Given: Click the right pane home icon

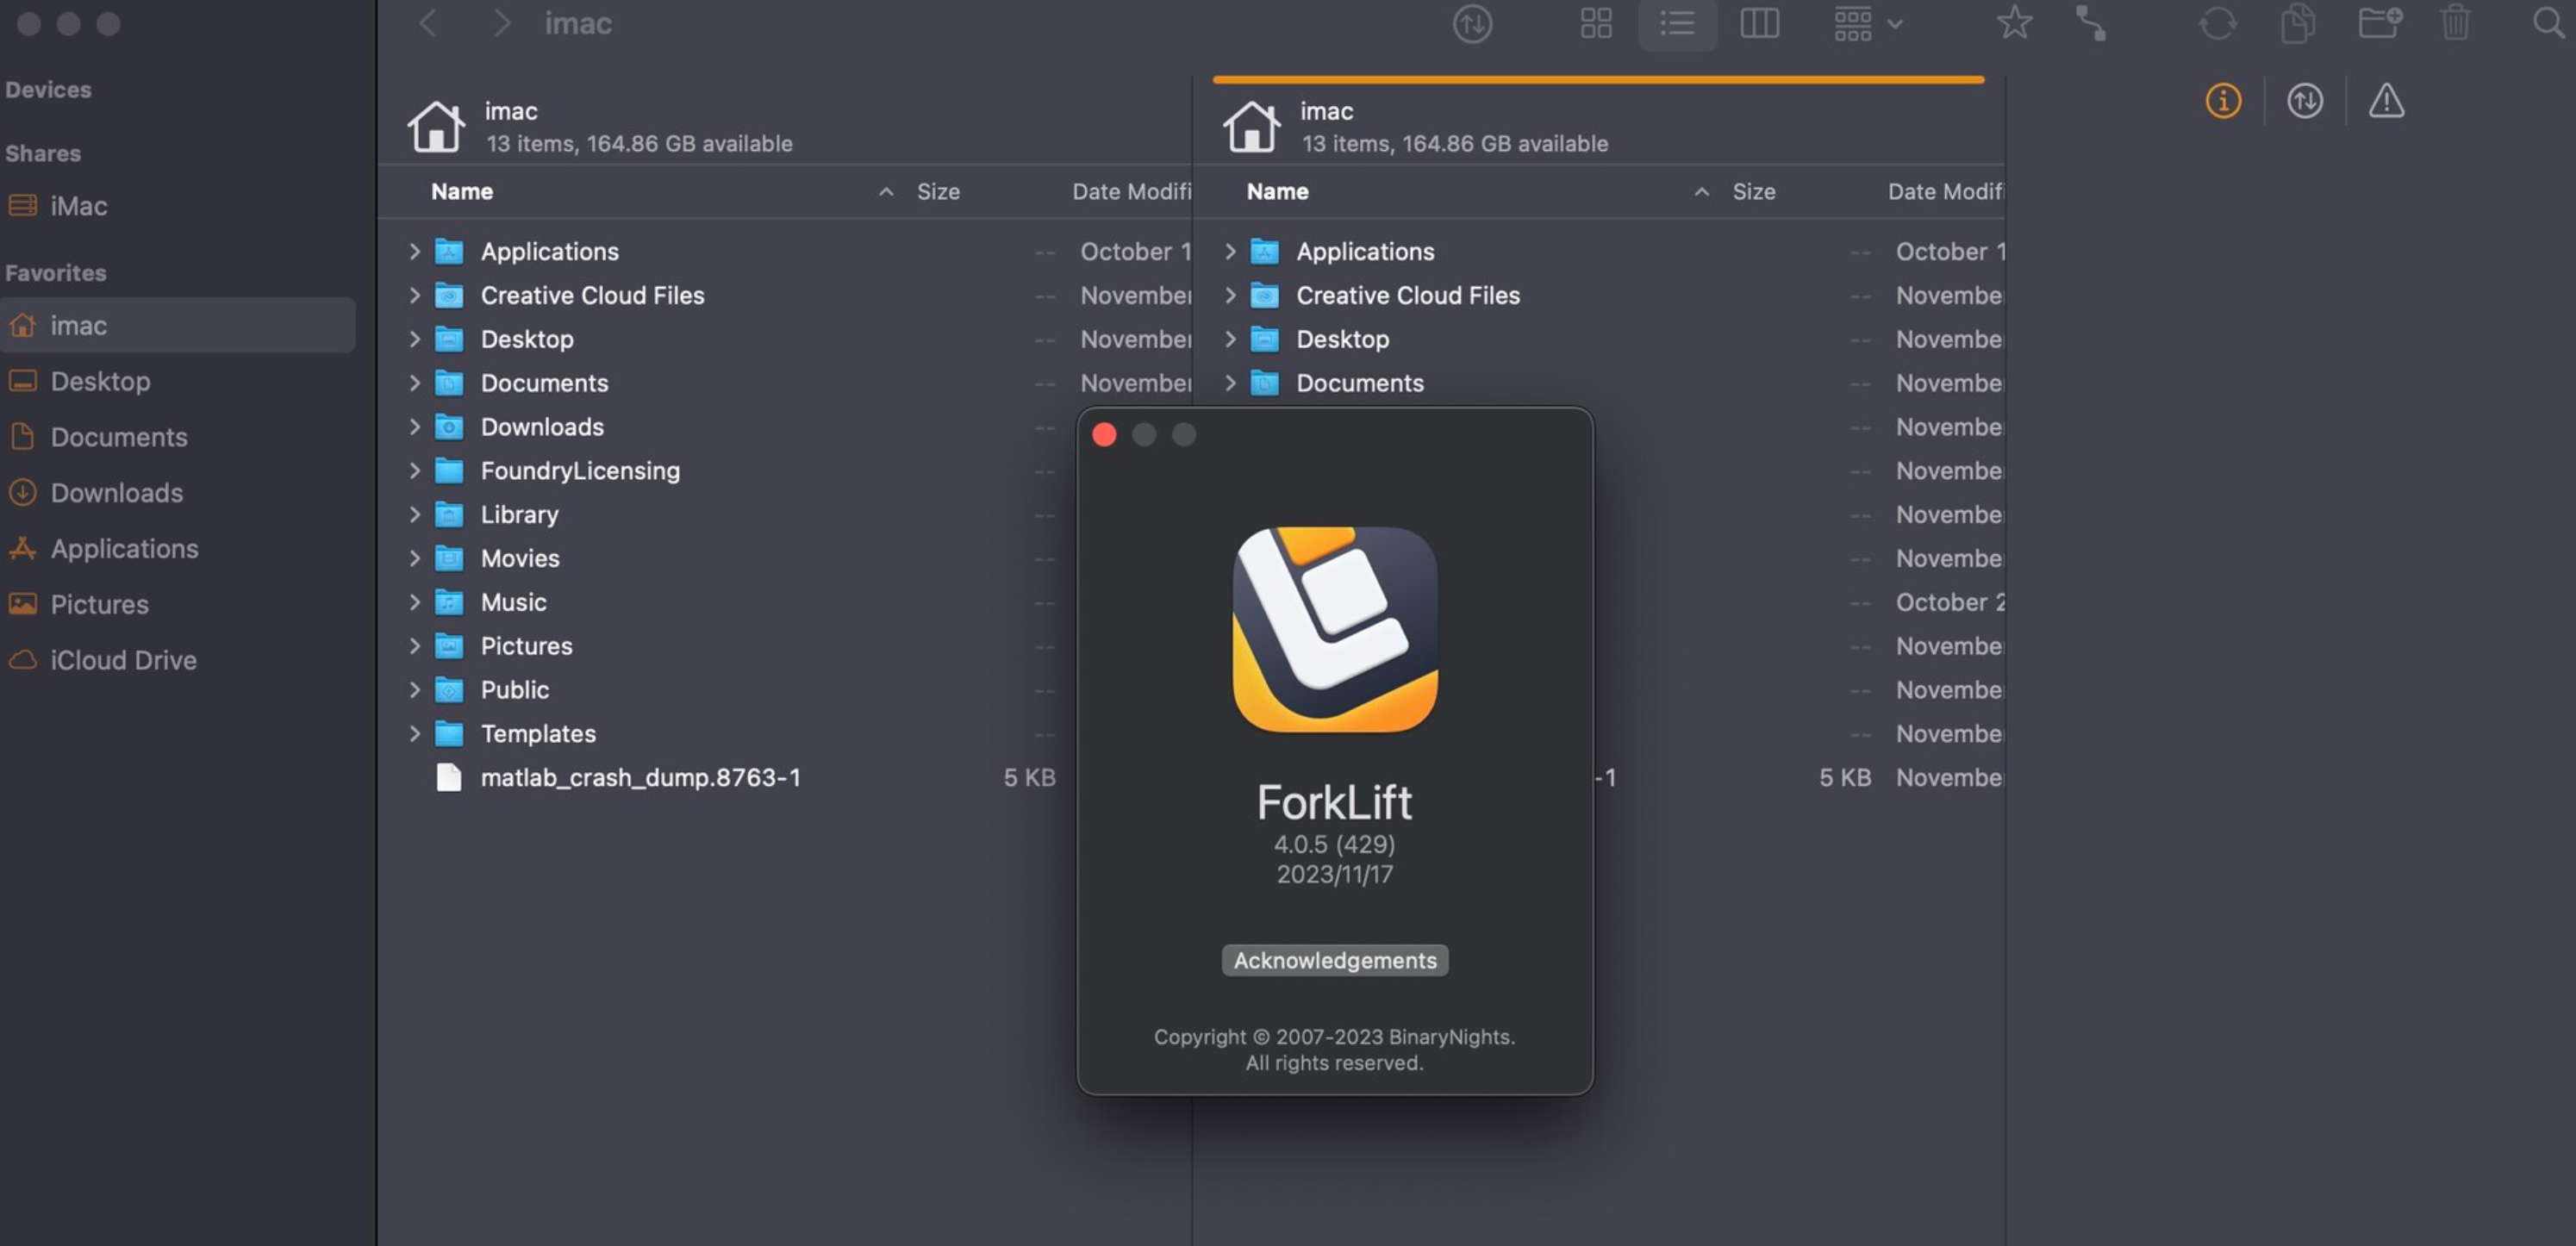Looking at the screenshot, I should 1251,126.
